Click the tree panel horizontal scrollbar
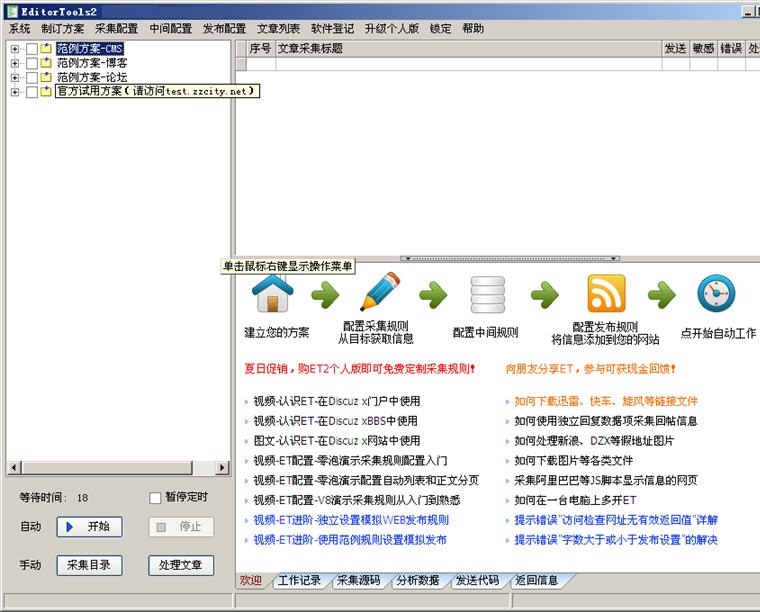This screenshot has height=612, width=760. 118,467
